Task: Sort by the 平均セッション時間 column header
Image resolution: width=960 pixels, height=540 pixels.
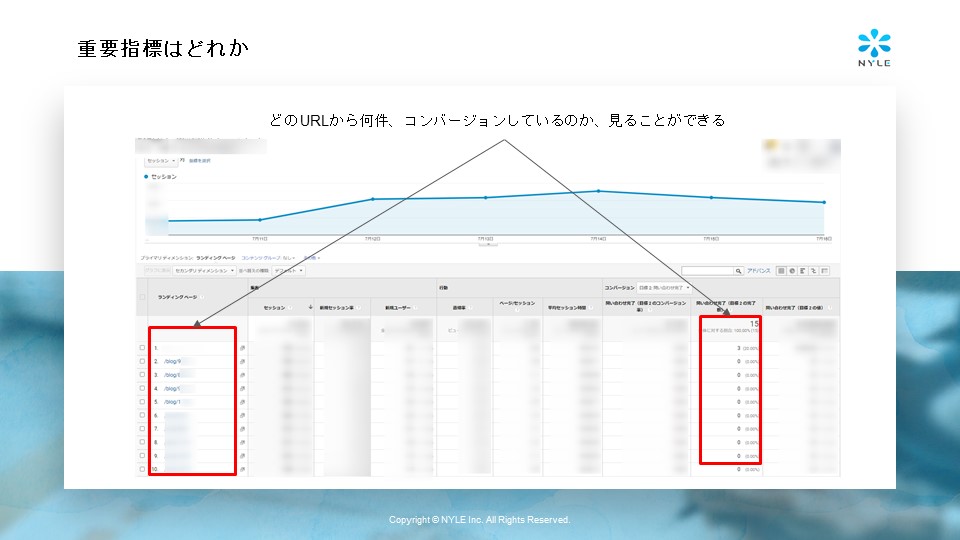Action: click(567, 307)
